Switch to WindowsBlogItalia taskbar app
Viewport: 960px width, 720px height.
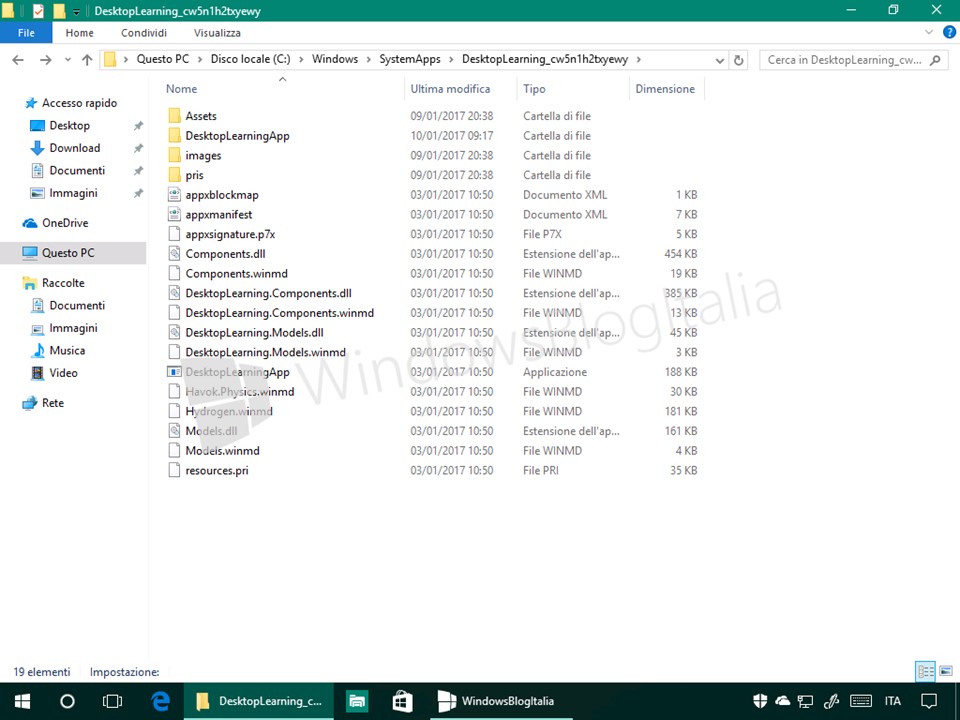tap(501, 701)
